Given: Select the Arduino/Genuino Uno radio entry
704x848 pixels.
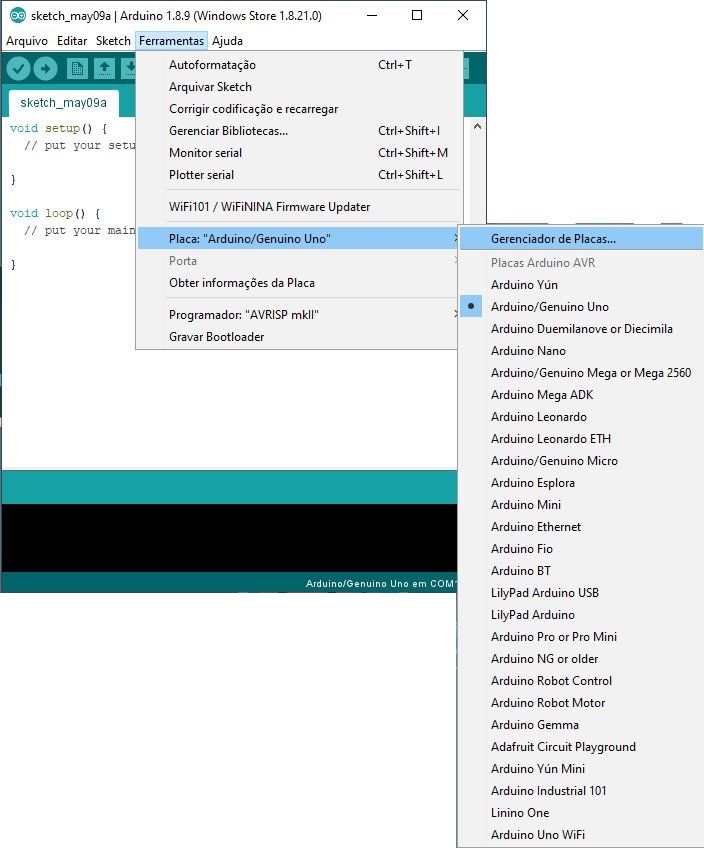Looking at the screenshot, I should 581,307.
